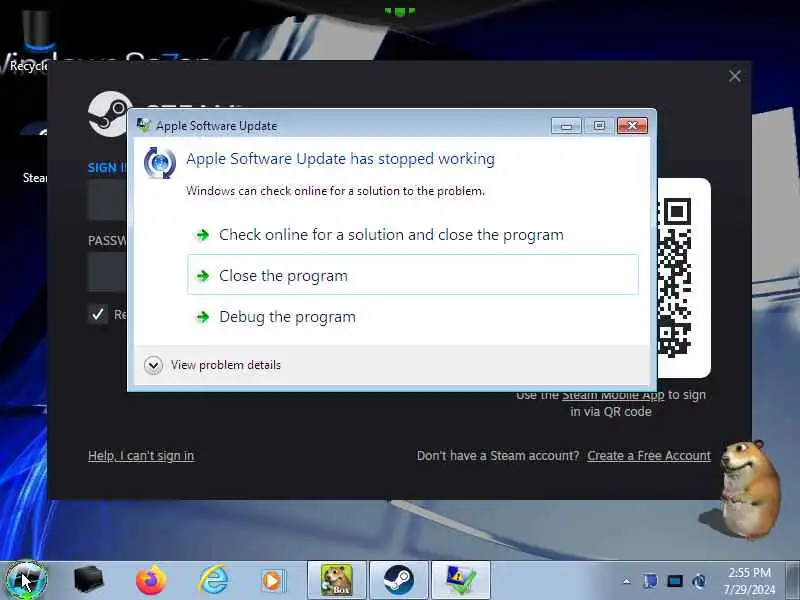Switch to Steam in the taskbar
800x600 pixels.
pyautogui.click(x=398, y=580)
